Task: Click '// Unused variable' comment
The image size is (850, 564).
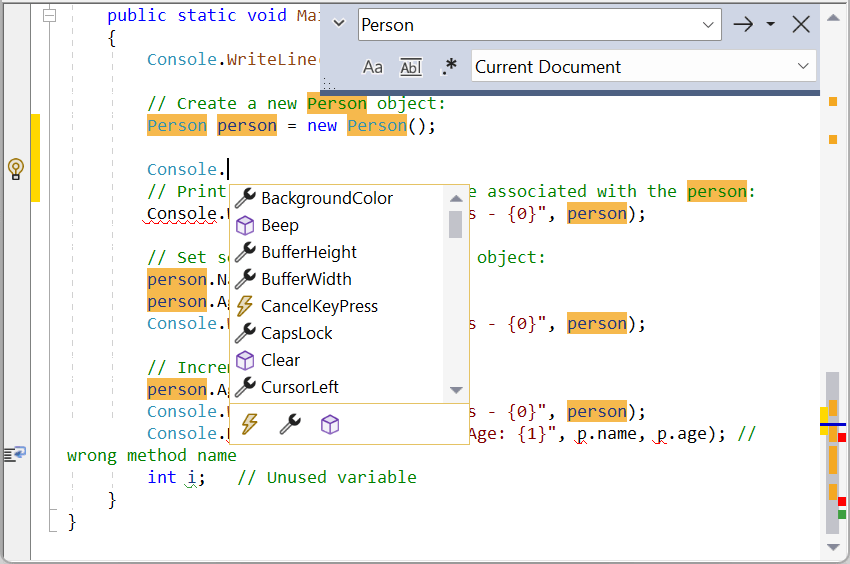Action: tap(327, 477)
